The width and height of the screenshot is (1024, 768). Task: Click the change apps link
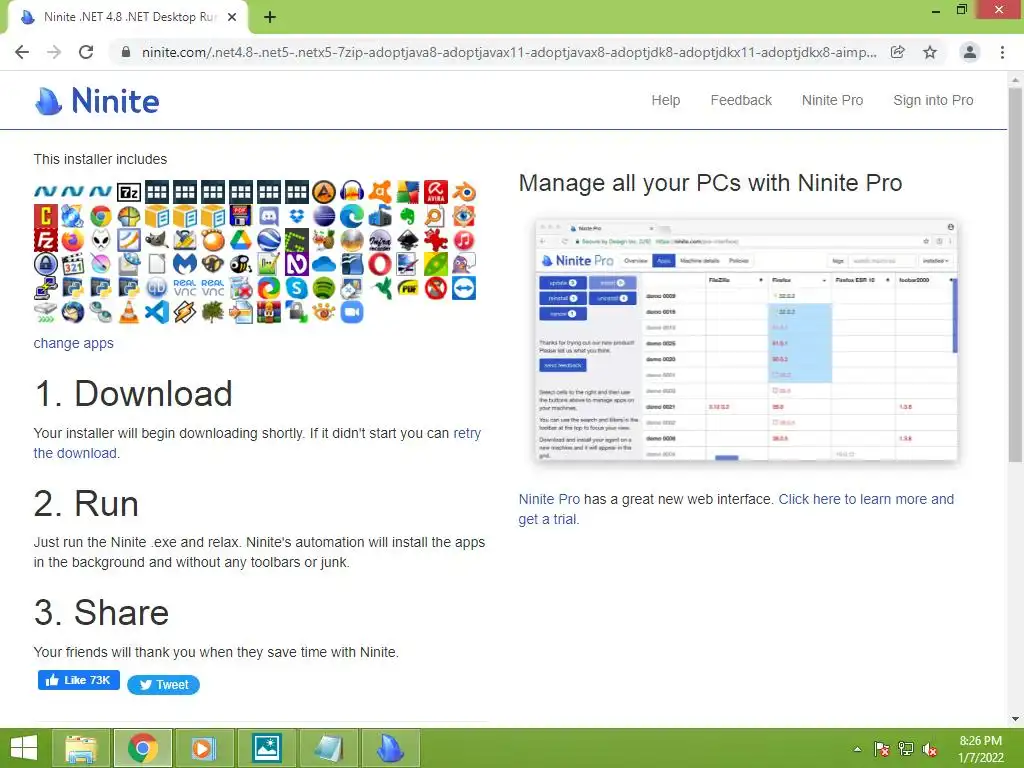(73, 344)
